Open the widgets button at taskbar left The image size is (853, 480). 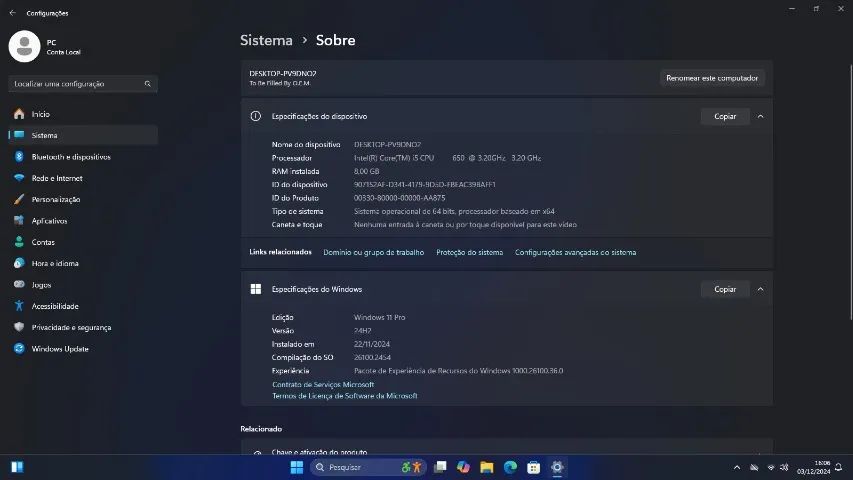[17, 467]
